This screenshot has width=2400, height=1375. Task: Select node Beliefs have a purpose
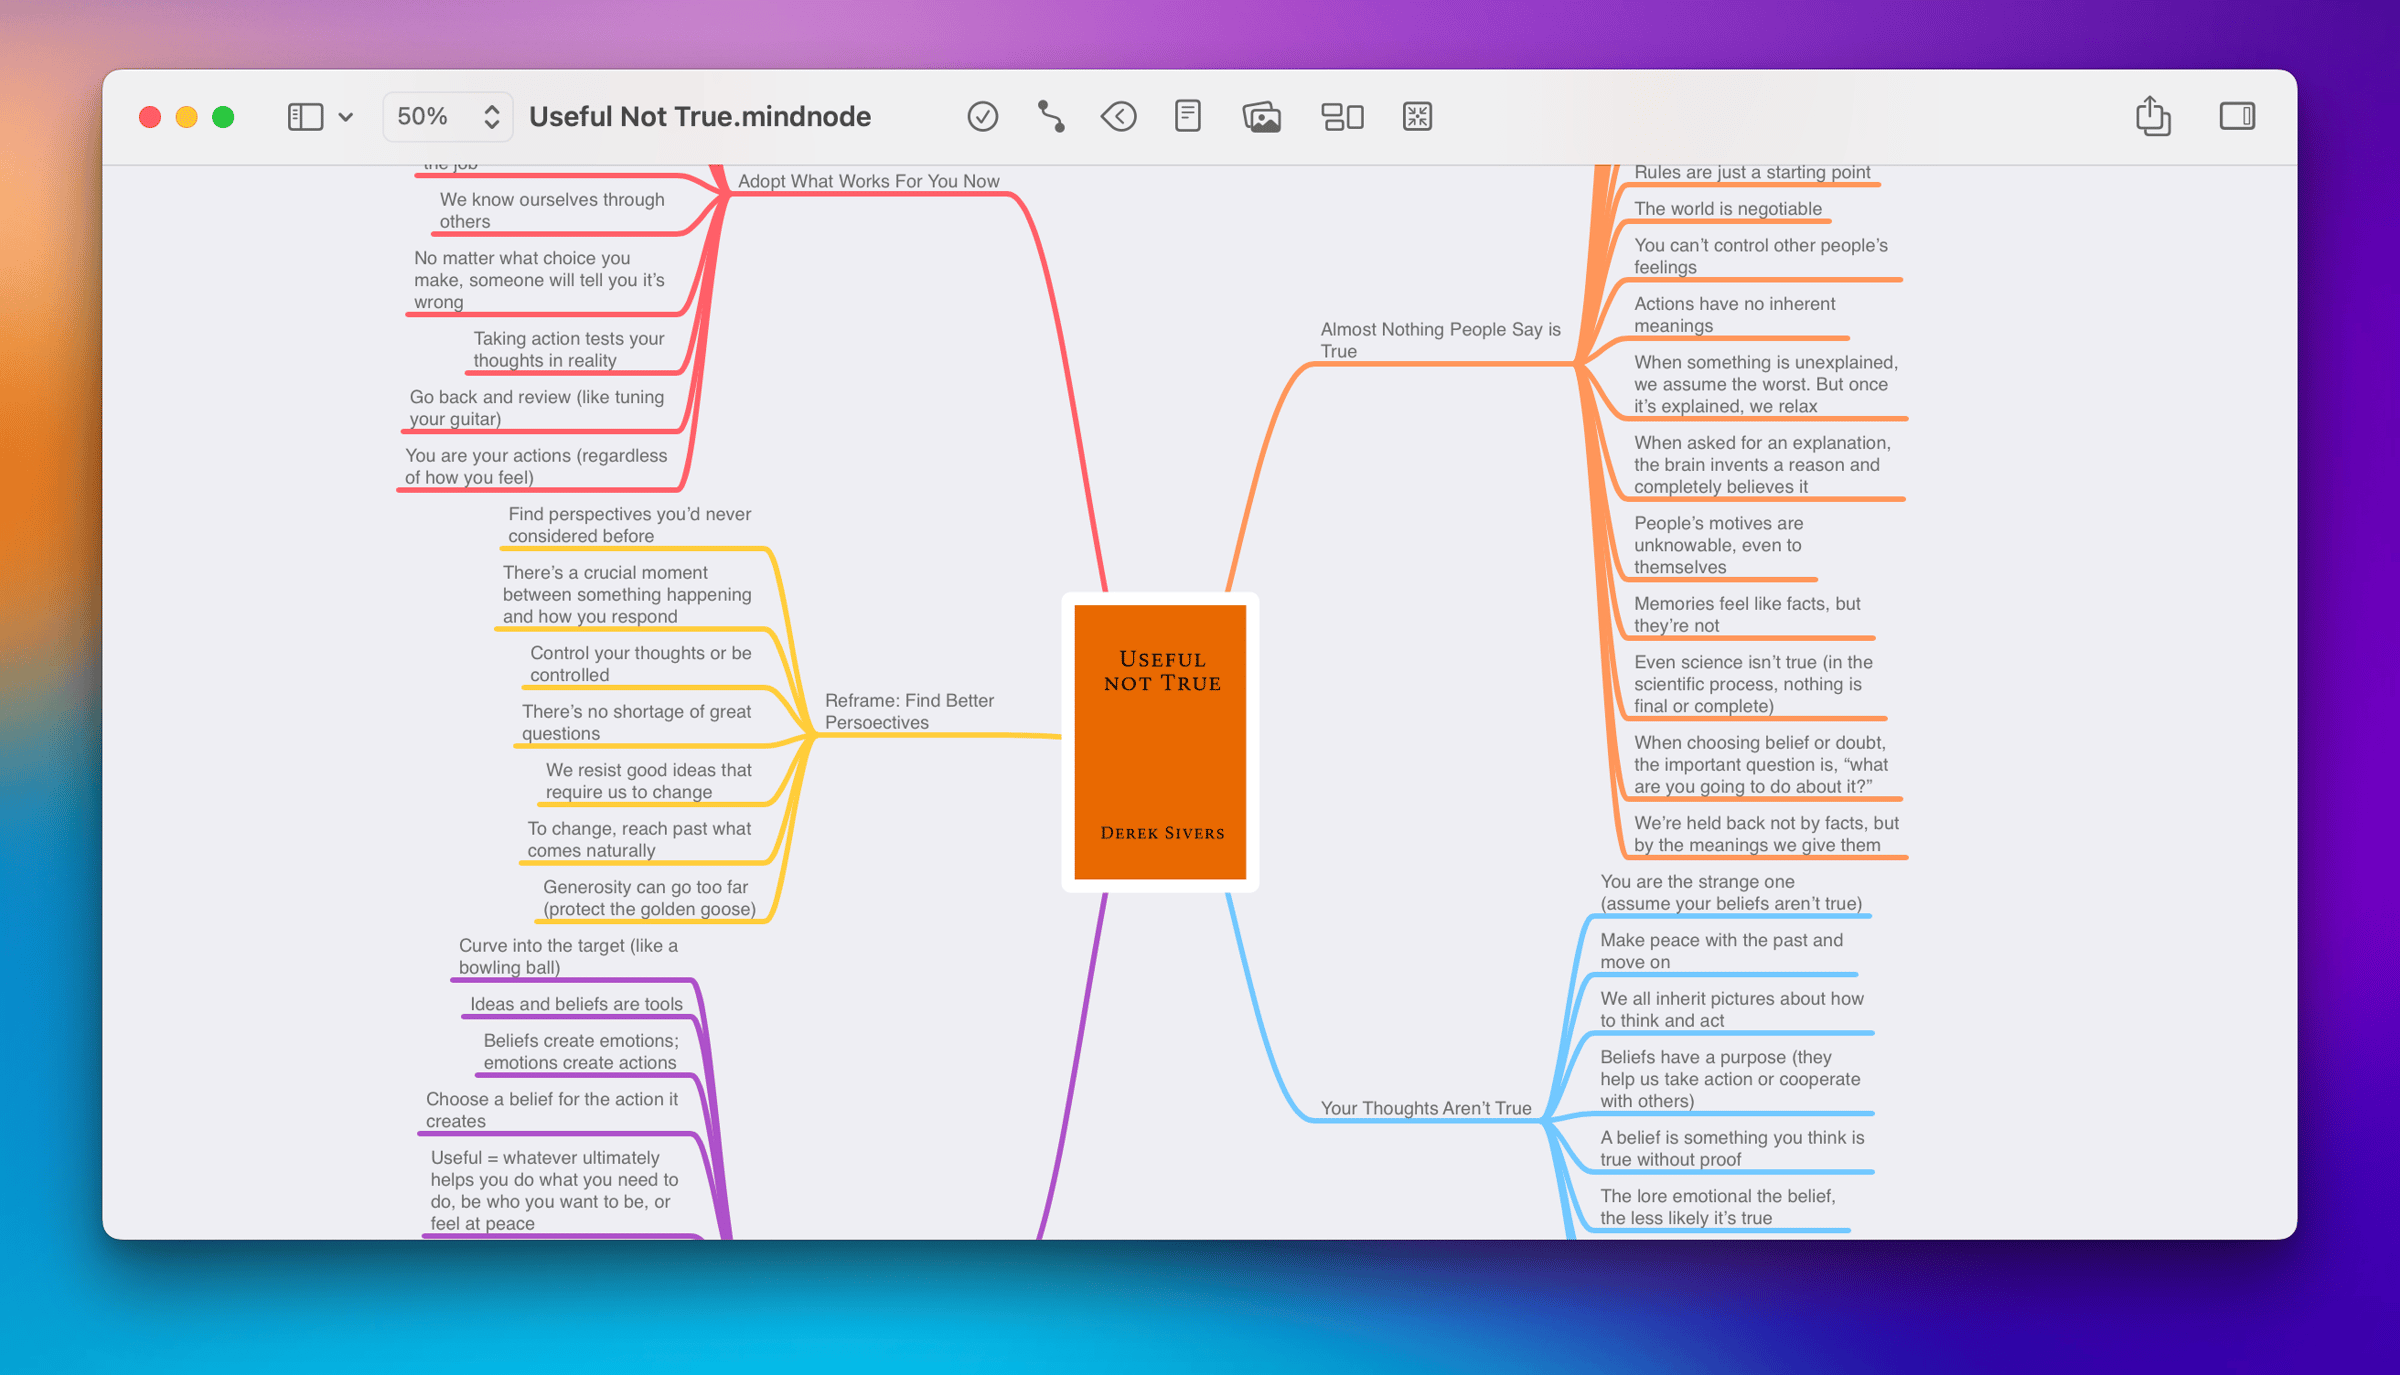click(x=1730, y=1079)
